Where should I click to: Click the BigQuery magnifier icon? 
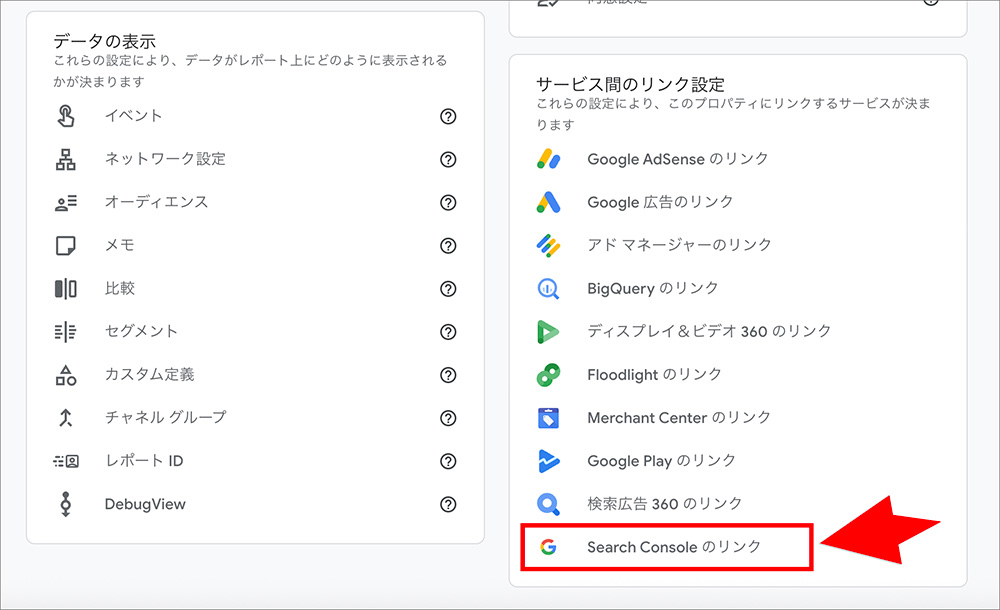(548, 288)
